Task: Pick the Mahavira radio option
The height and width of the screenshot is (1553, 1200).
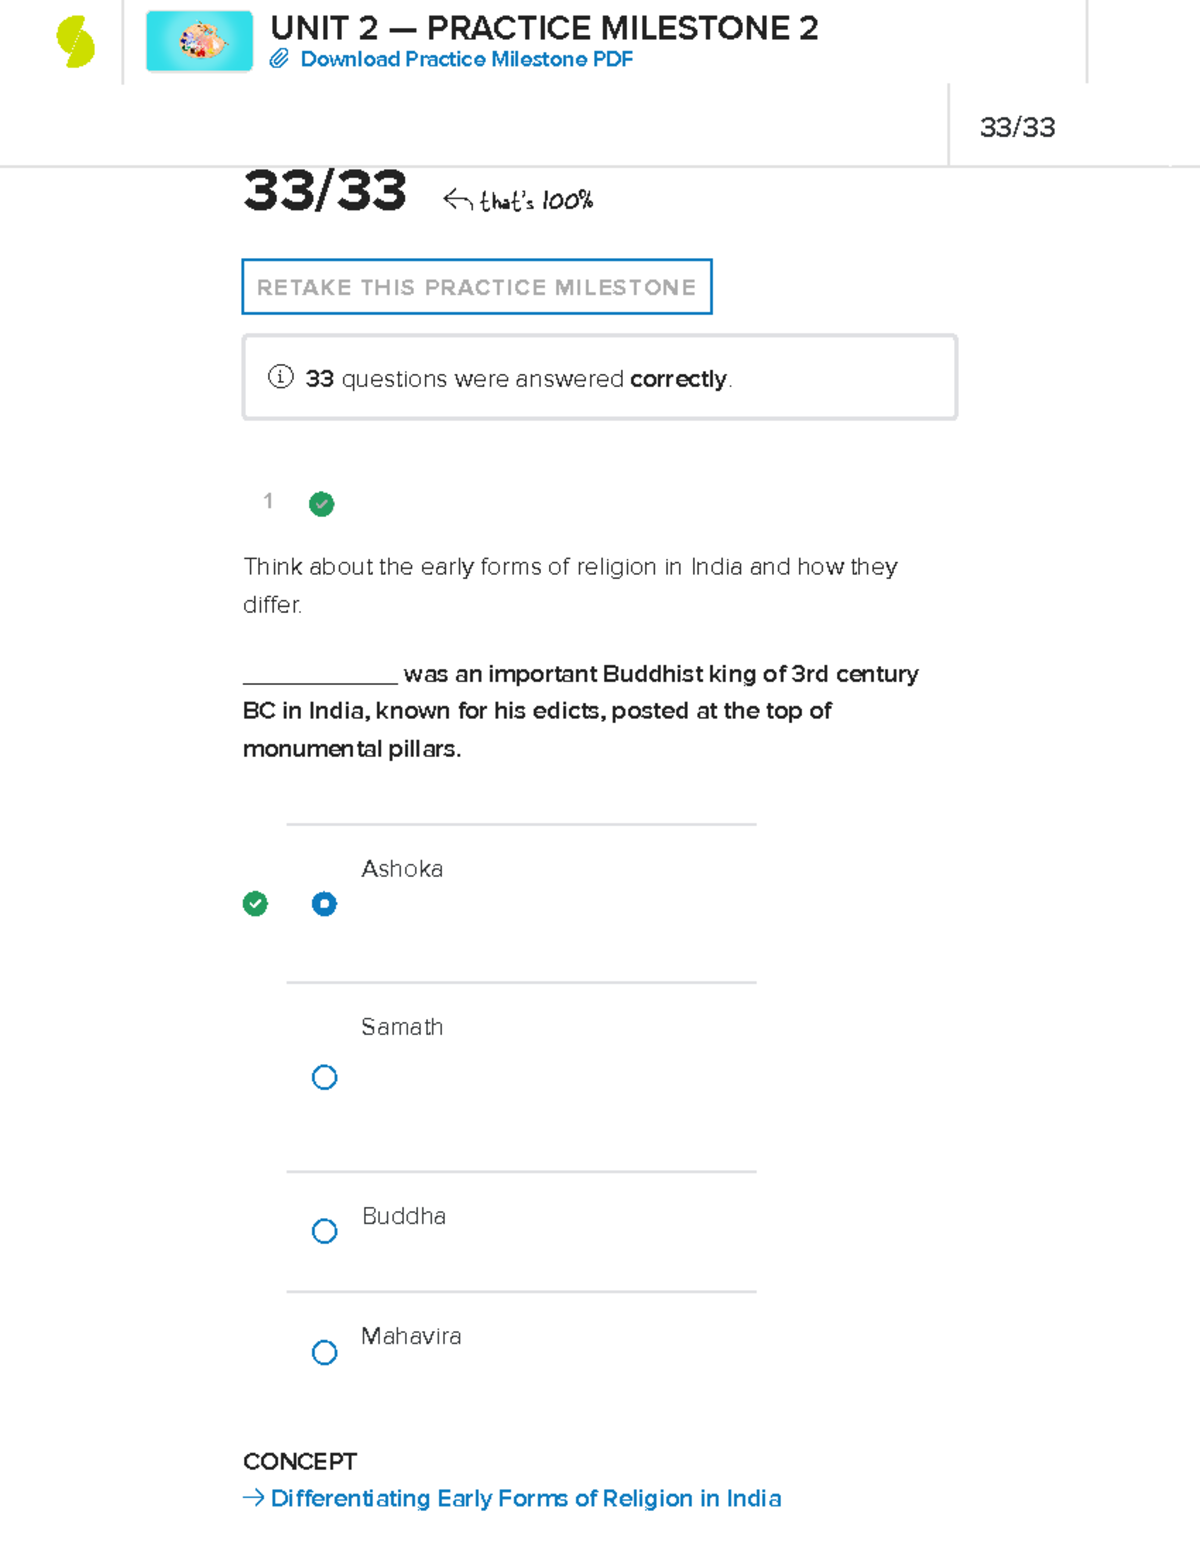Action: pyautogui.click(x=324, y=1353)
